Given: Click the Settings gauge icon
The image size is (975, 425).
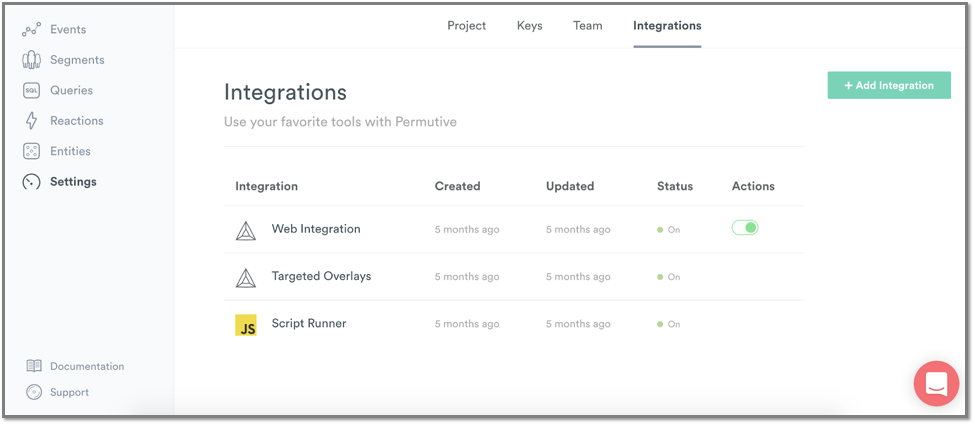Looking at the screenshot, I should click(31, 182).
